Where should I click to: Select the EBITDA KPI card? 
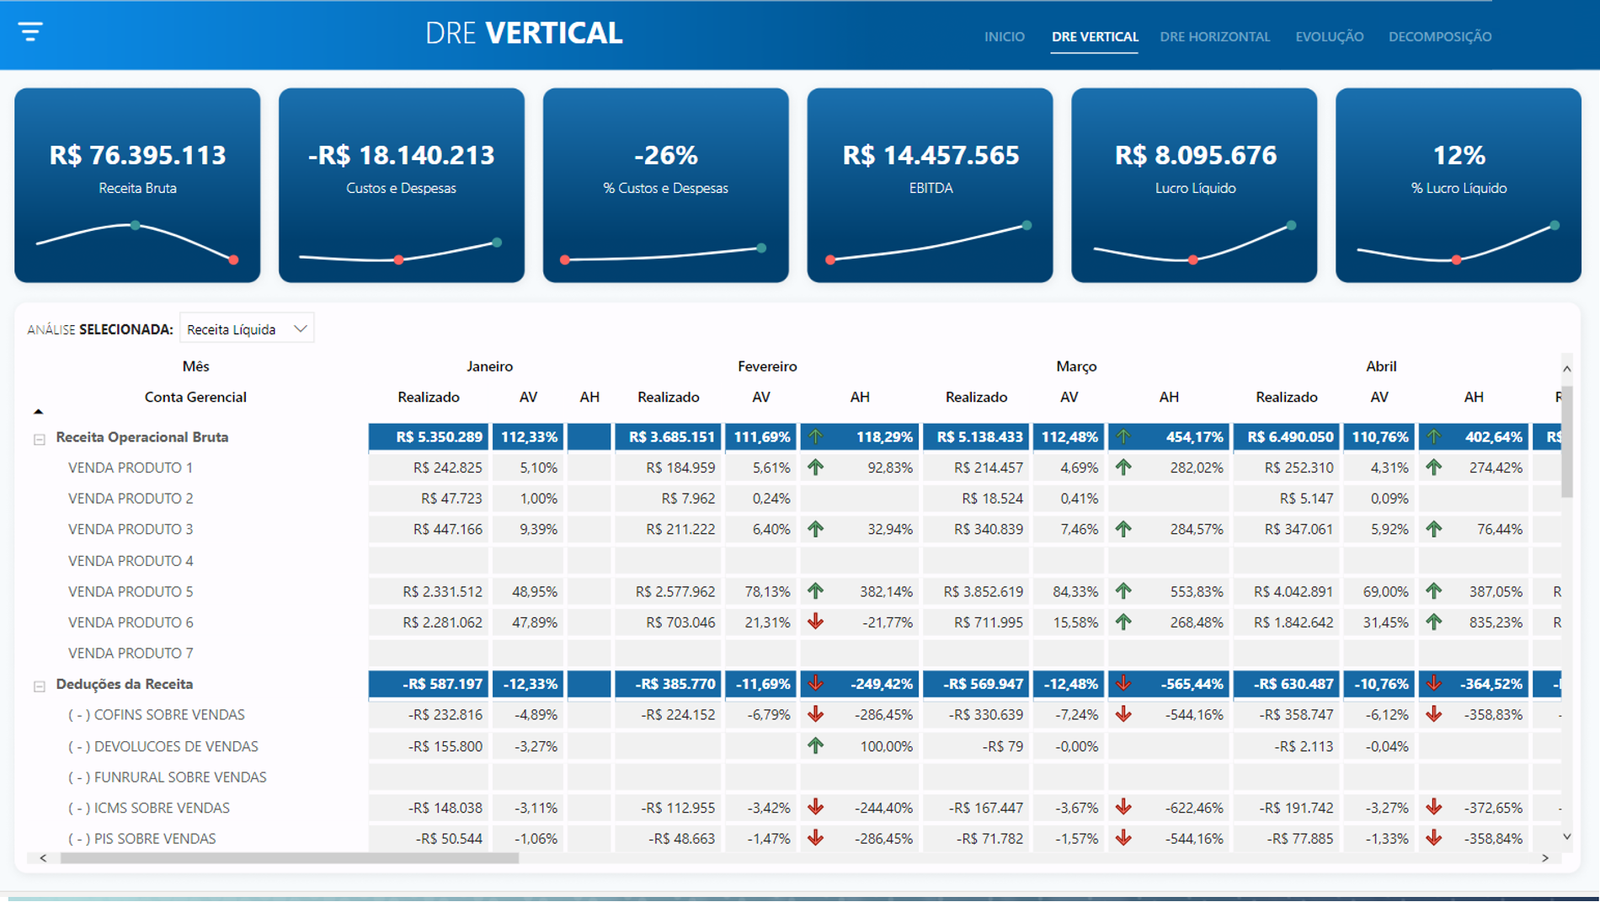click(x=929, y=185)
